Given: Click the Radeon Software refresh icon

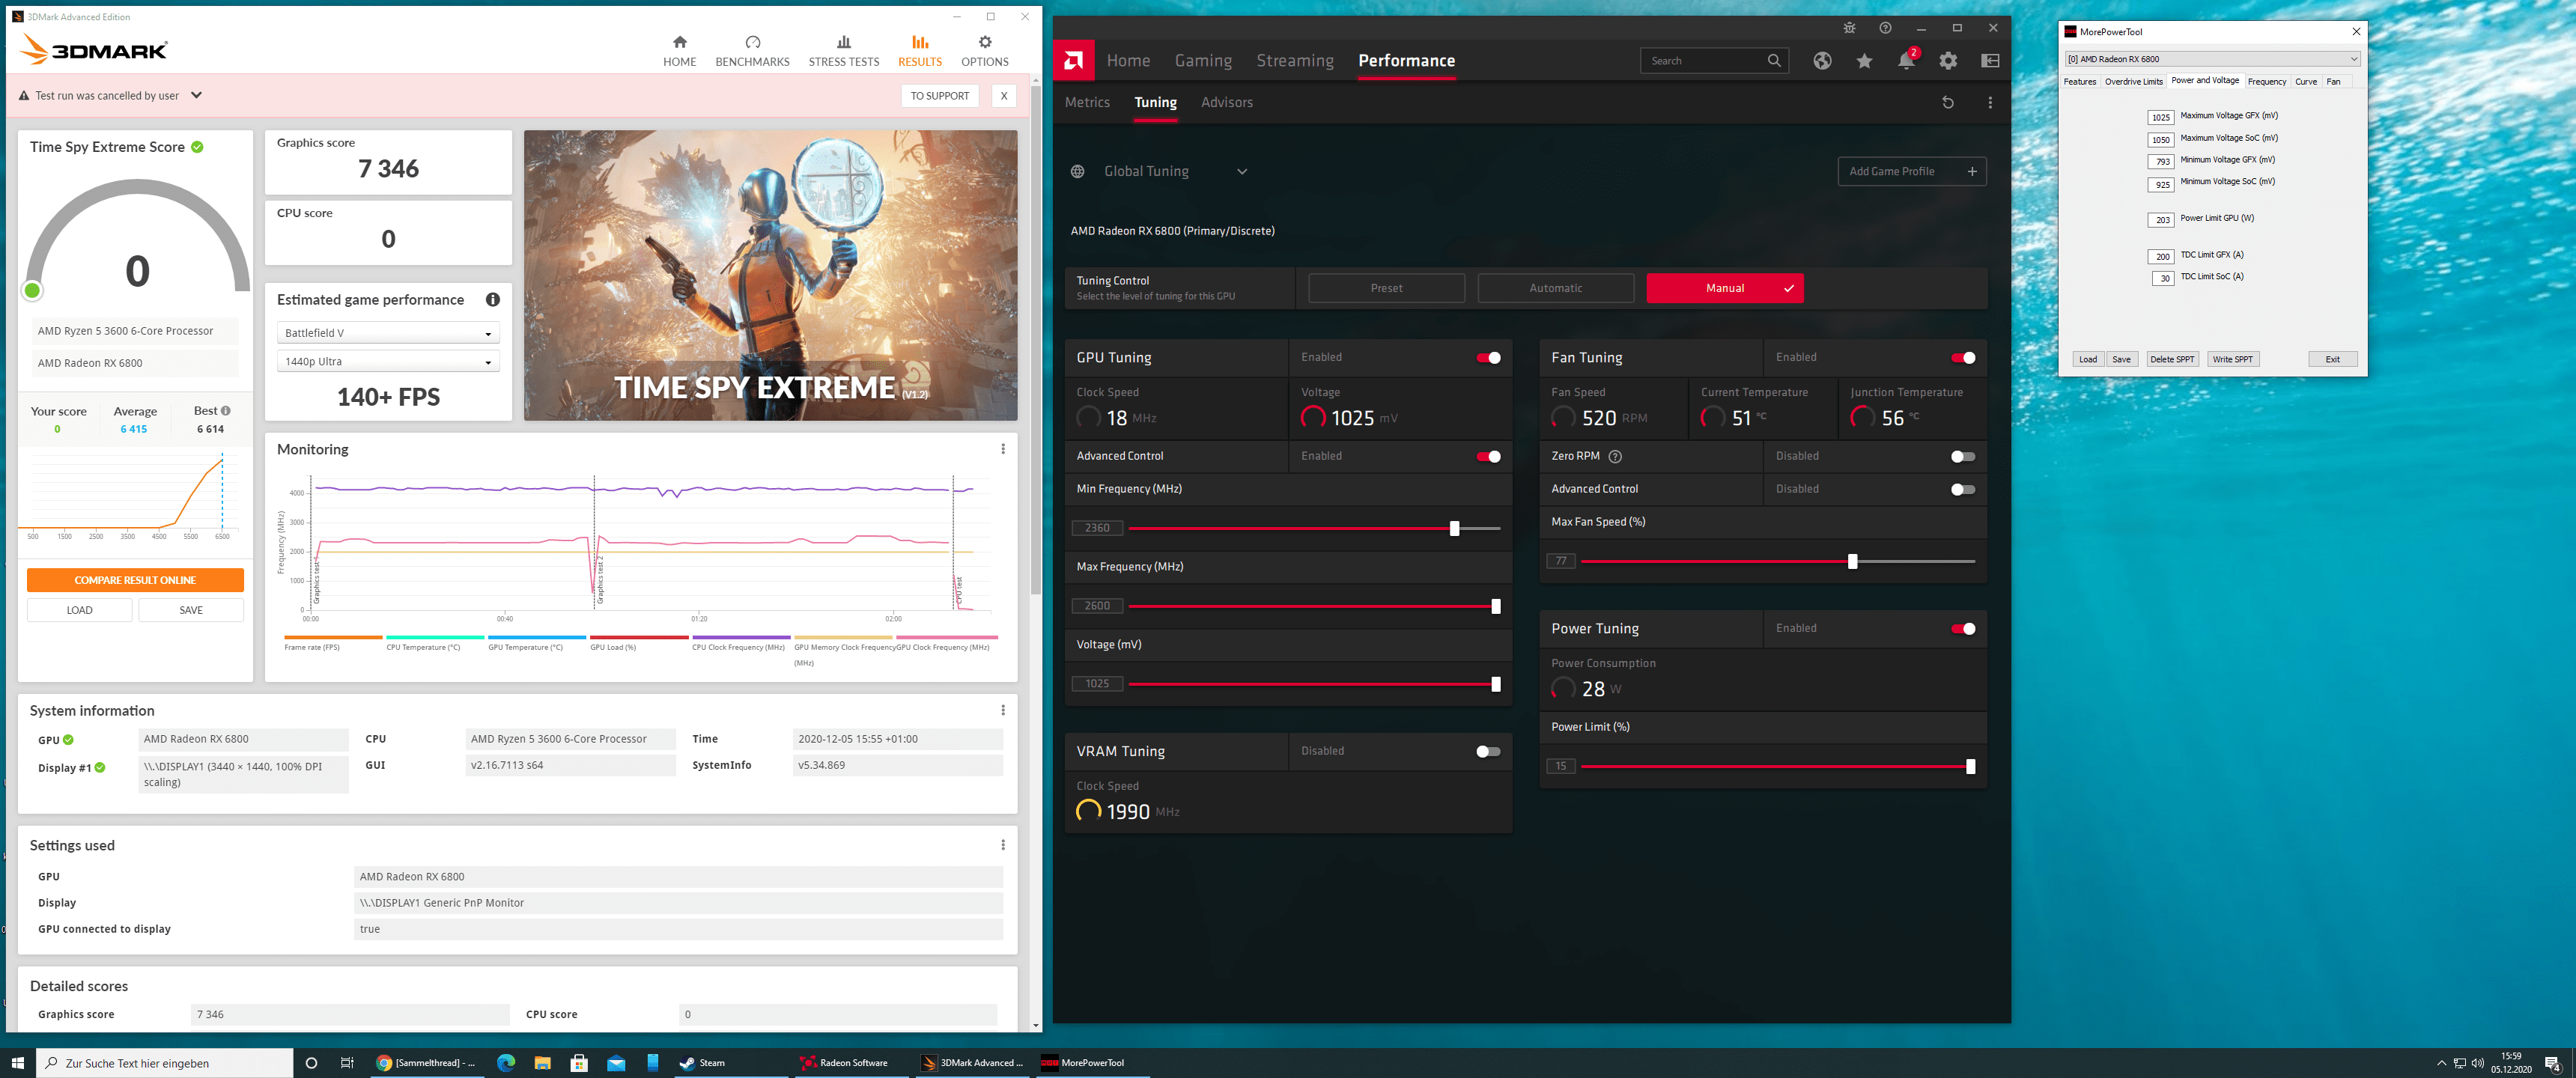Looking at the screenshot, I should pyautogui.click(x=1947, y=102).
